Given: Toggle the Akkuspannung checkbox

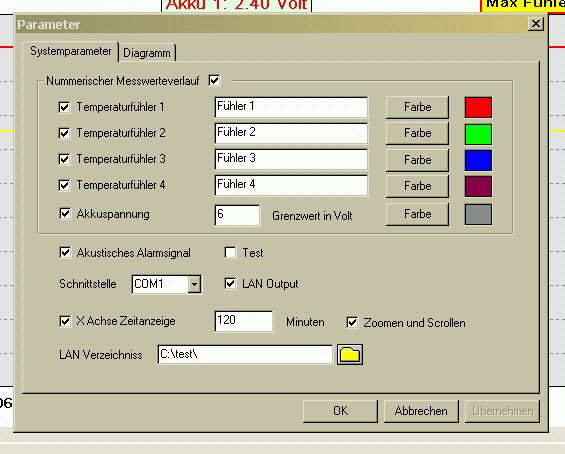Looking at the screenshot, I should 65,213.
